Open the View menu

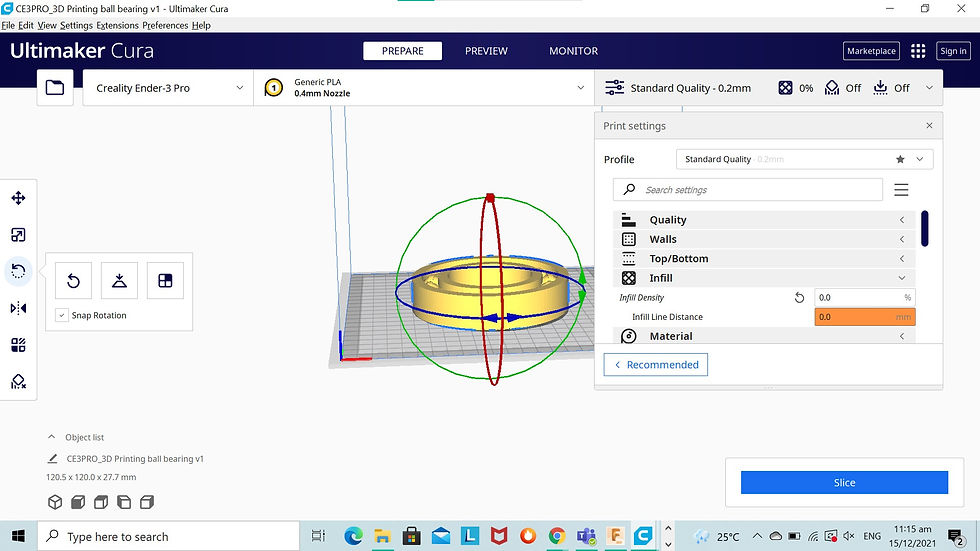tap(47, 26)
